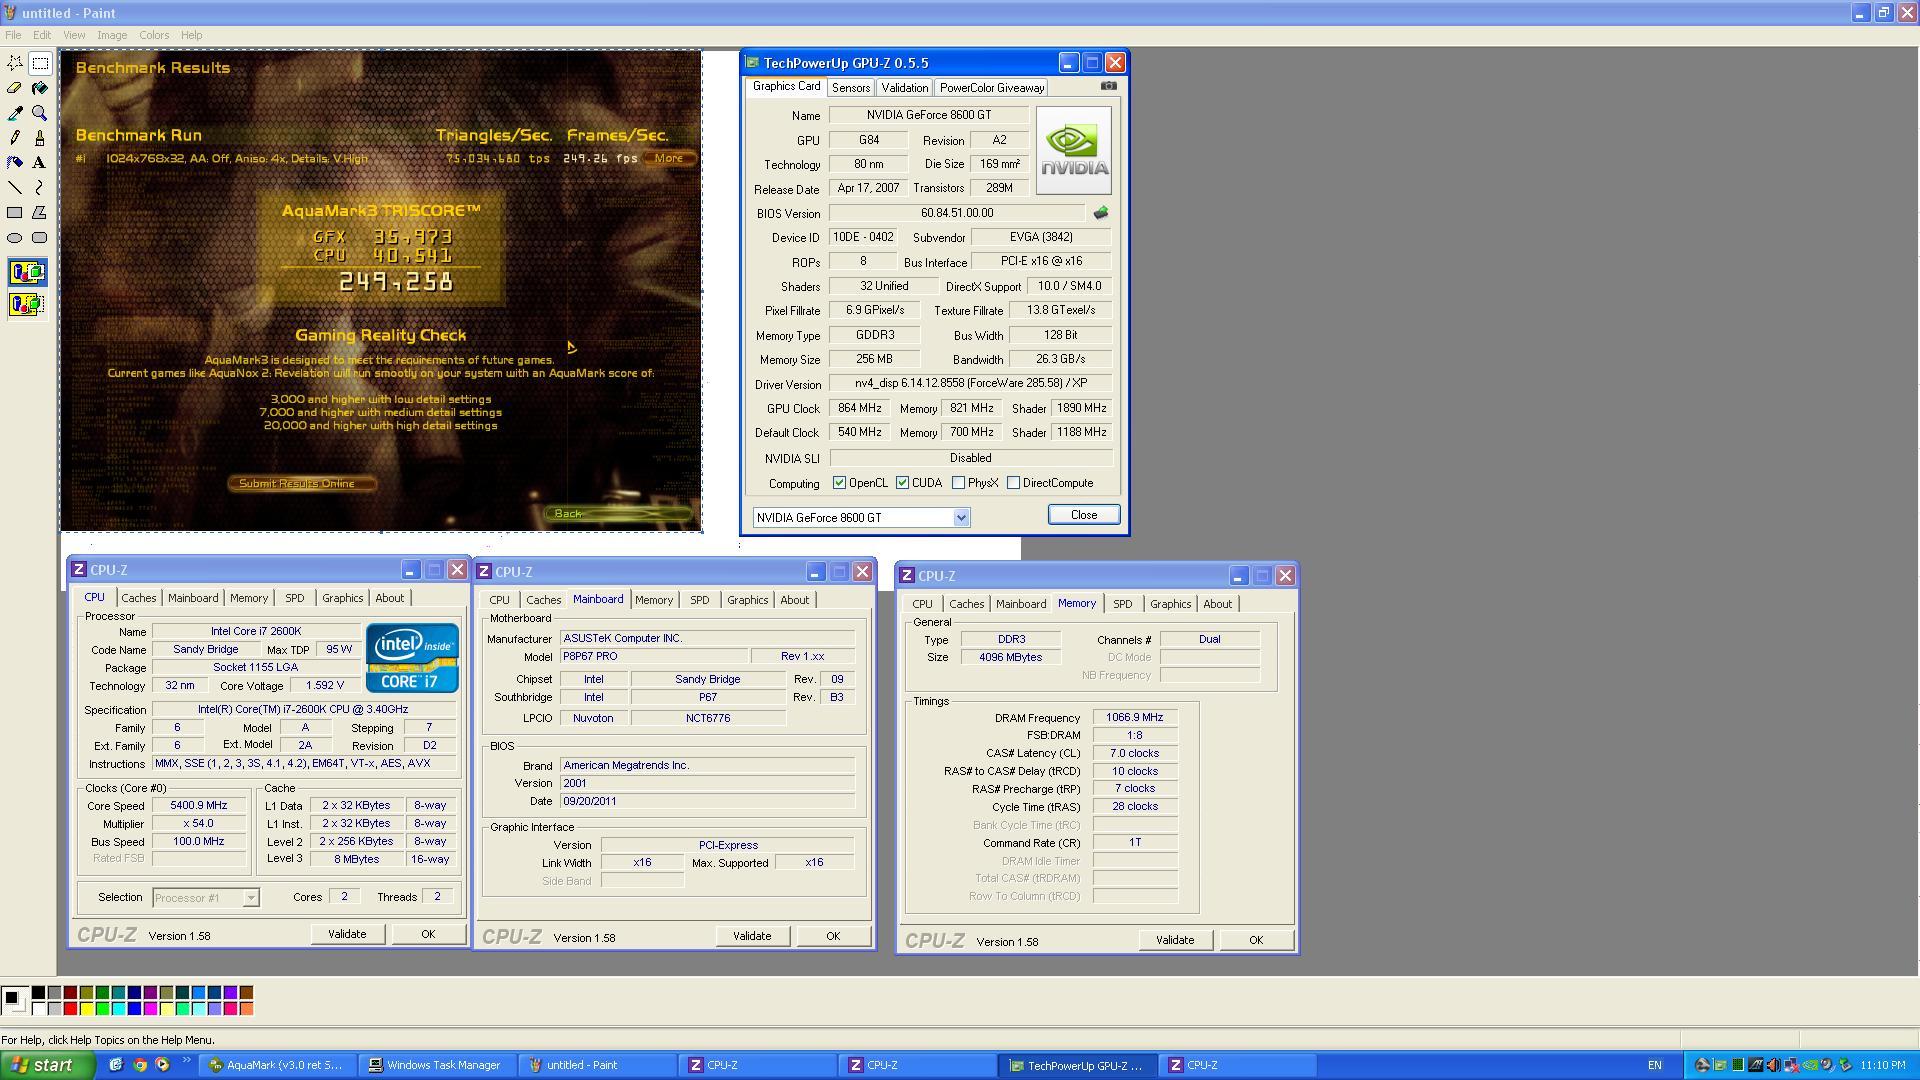Select the Free-Form Select tool in Paint
The width and height of the screenshot is (1920, 1080).
[x=15, y=63]
